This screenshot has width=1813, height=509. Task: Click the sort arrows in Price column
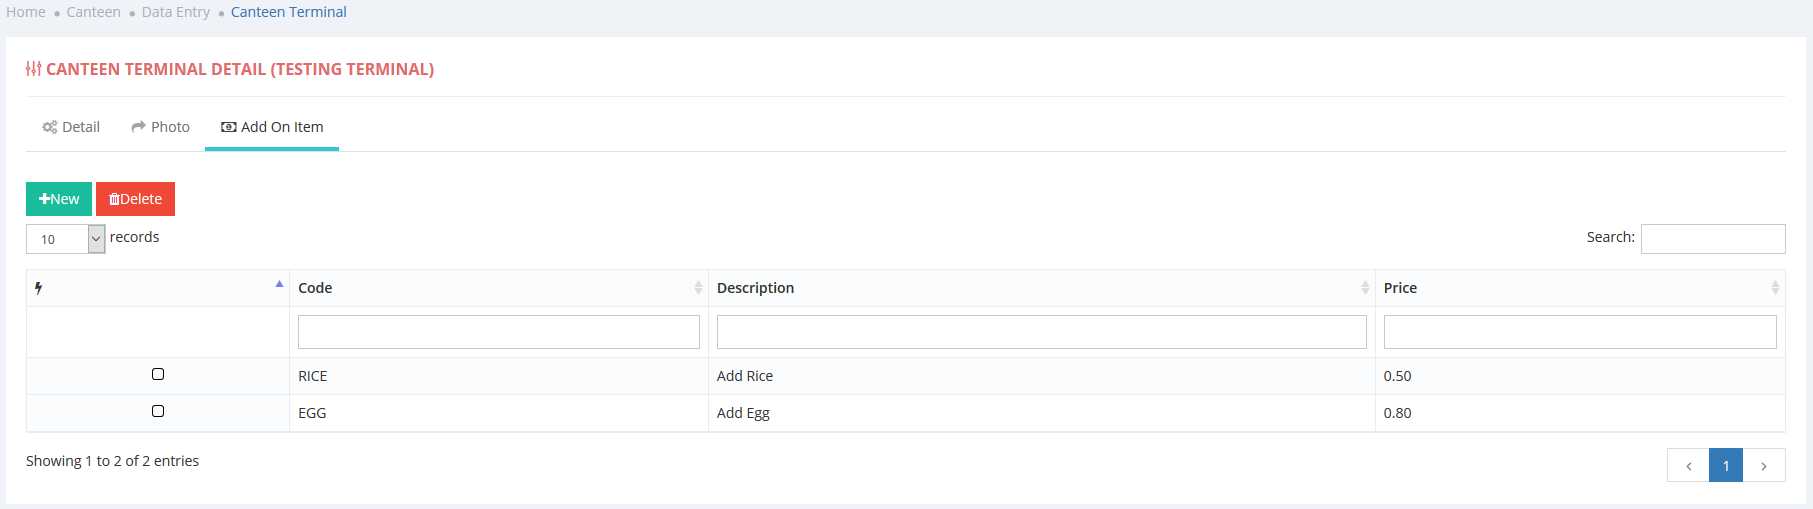tap(1775, 288)
